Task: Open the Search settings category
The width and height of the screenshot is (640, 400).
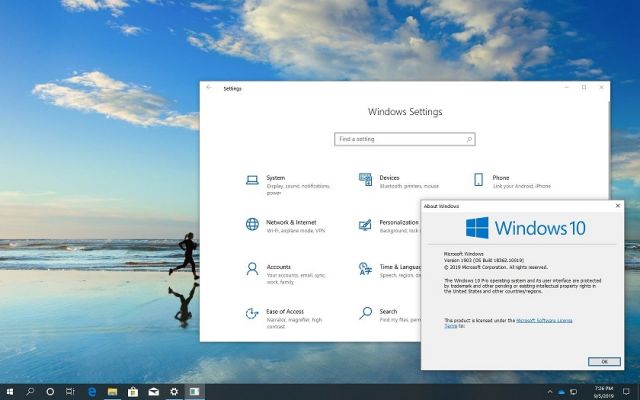Action: 387,312
